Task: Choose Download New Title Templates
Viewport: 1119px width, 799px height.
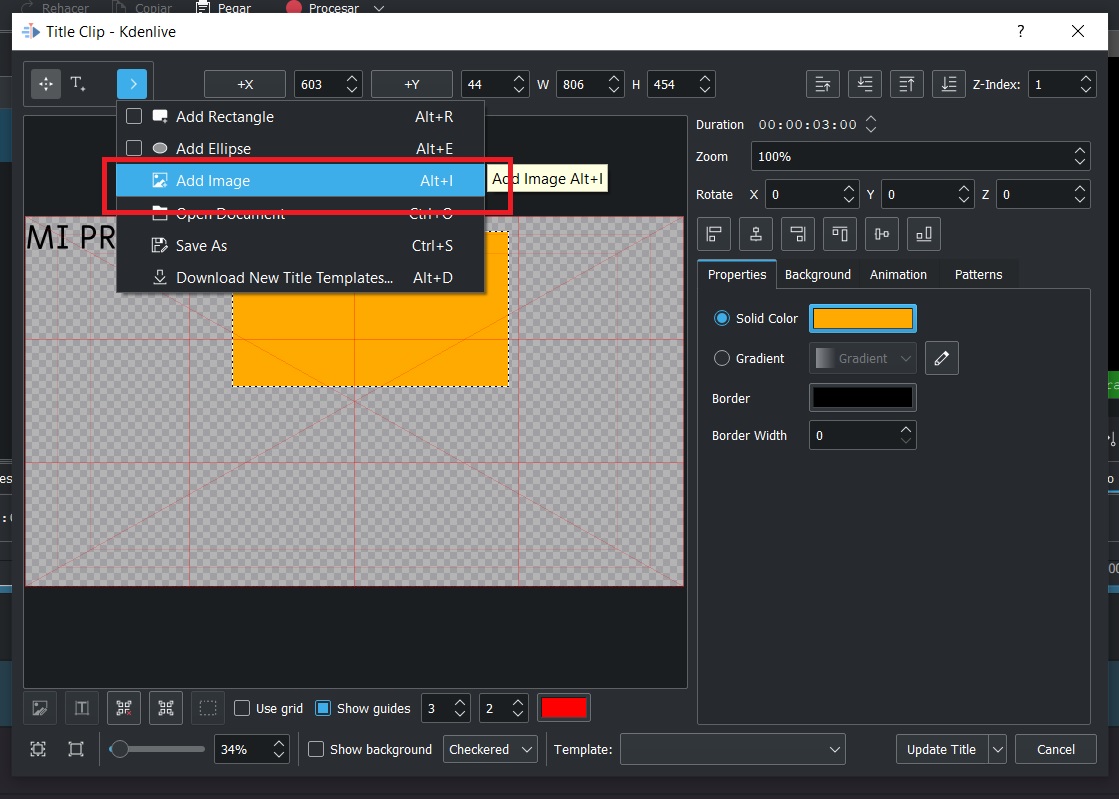Action: point(300,278)
